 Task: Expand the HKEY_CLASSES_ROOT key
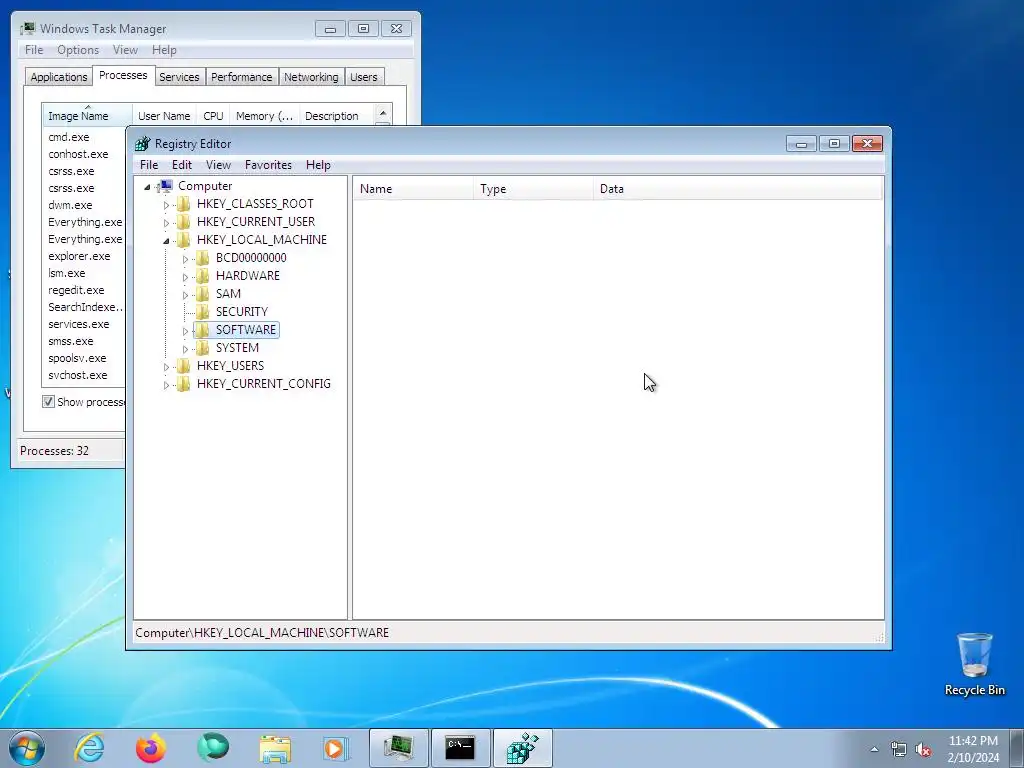pos(166,205)
